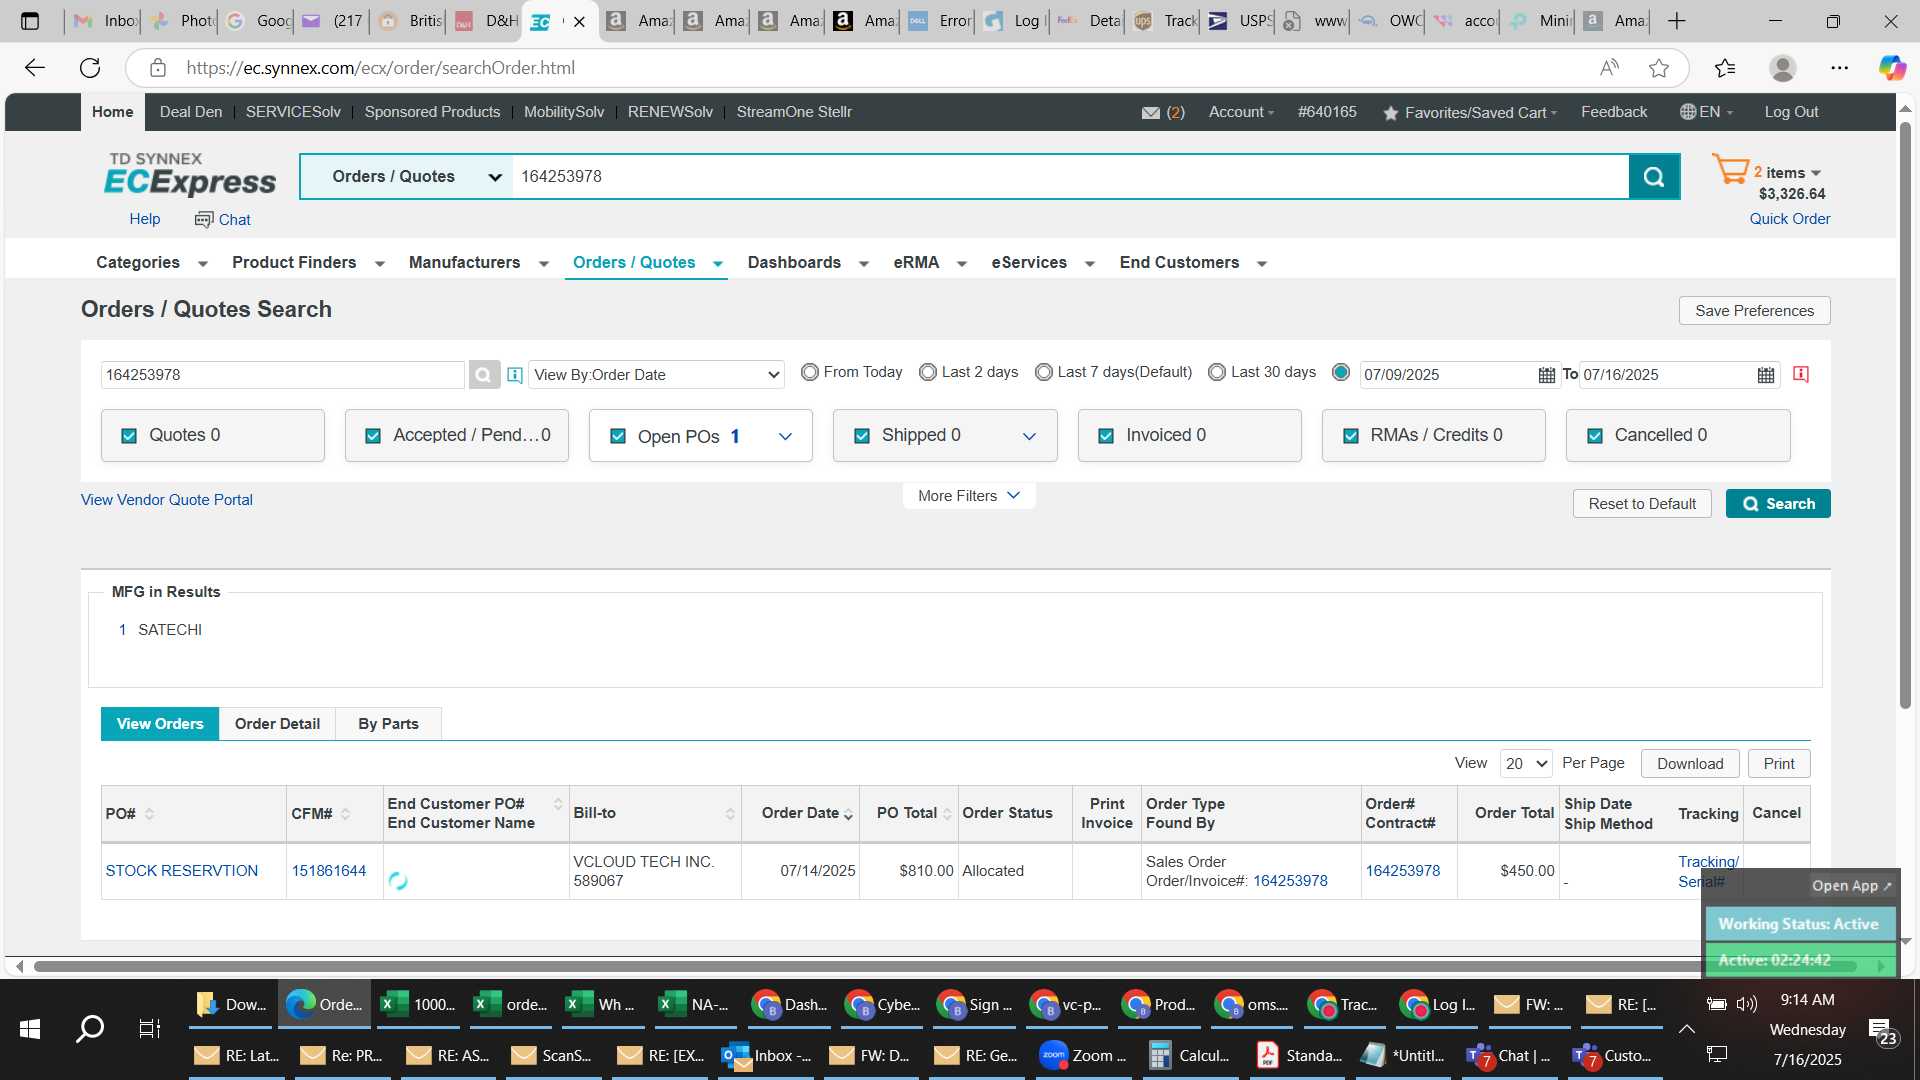Open taskbar search magnifier
The height and width of the screenshot is (1080, 1920).
pos(90,1029)
